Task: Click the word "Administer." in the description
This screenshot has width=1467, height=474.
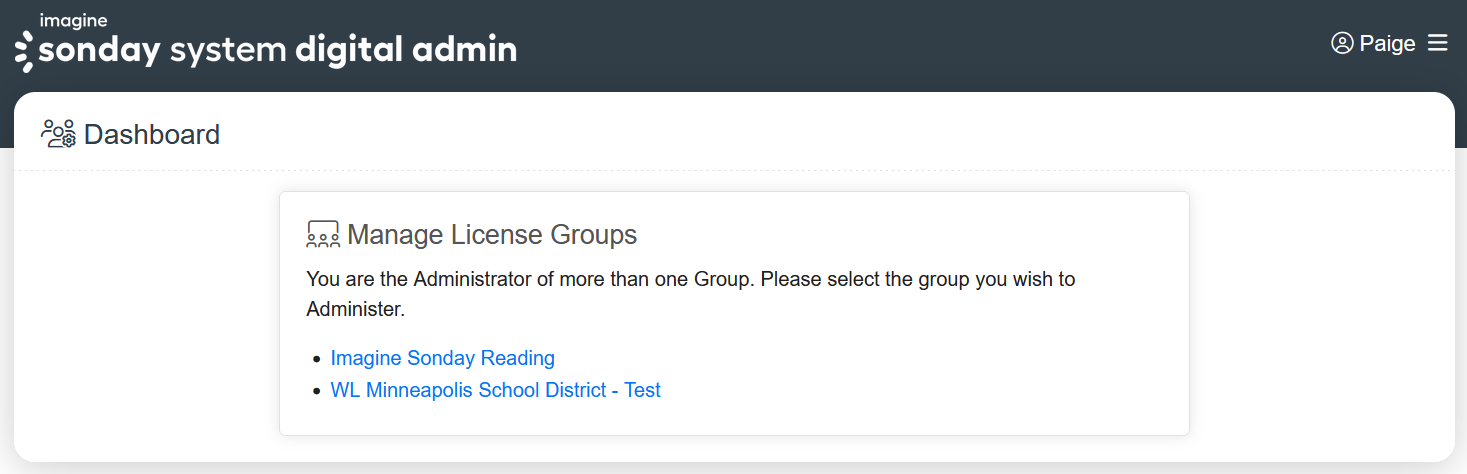Action: [355, 310]
